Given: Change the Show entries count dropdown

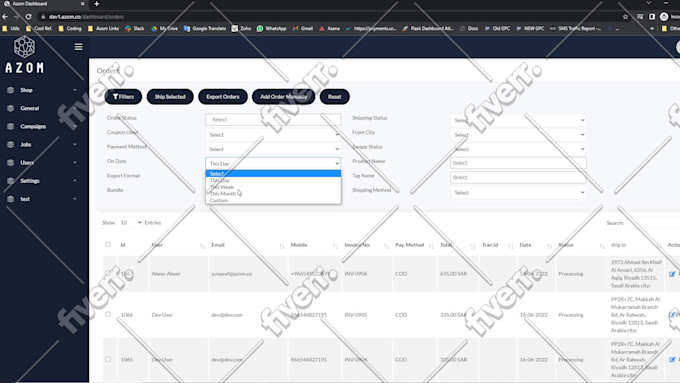Looking at the screenshot, I should (130, 223).
